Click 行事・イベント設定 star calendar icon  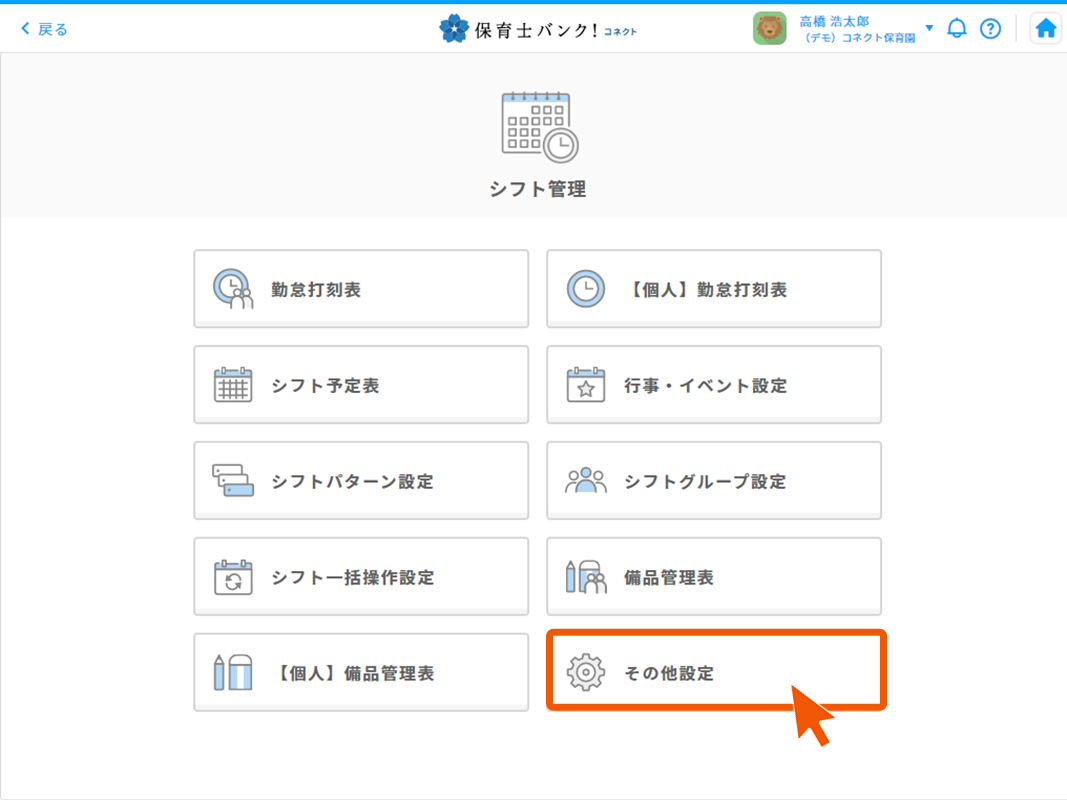click(x=586, y=385)
